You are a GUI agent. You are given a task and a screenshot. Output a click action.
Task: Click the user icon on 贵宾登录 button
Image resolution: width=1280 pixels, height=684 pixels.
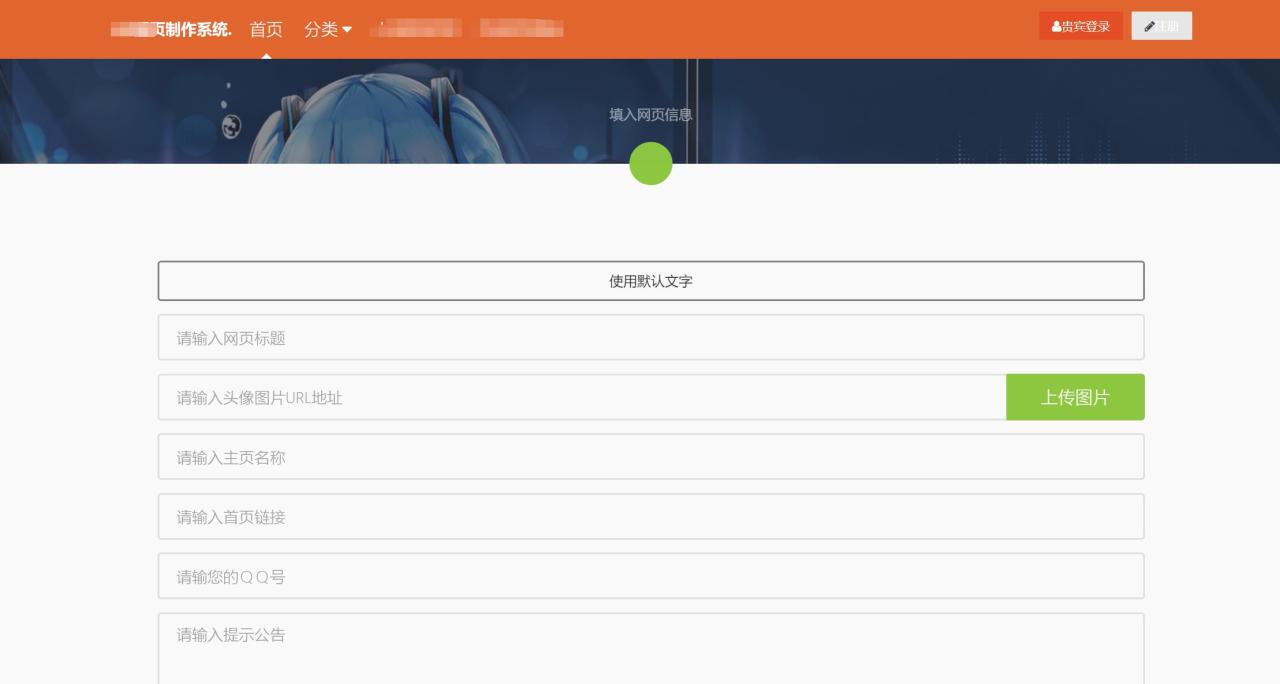(x=1055, y=25)
